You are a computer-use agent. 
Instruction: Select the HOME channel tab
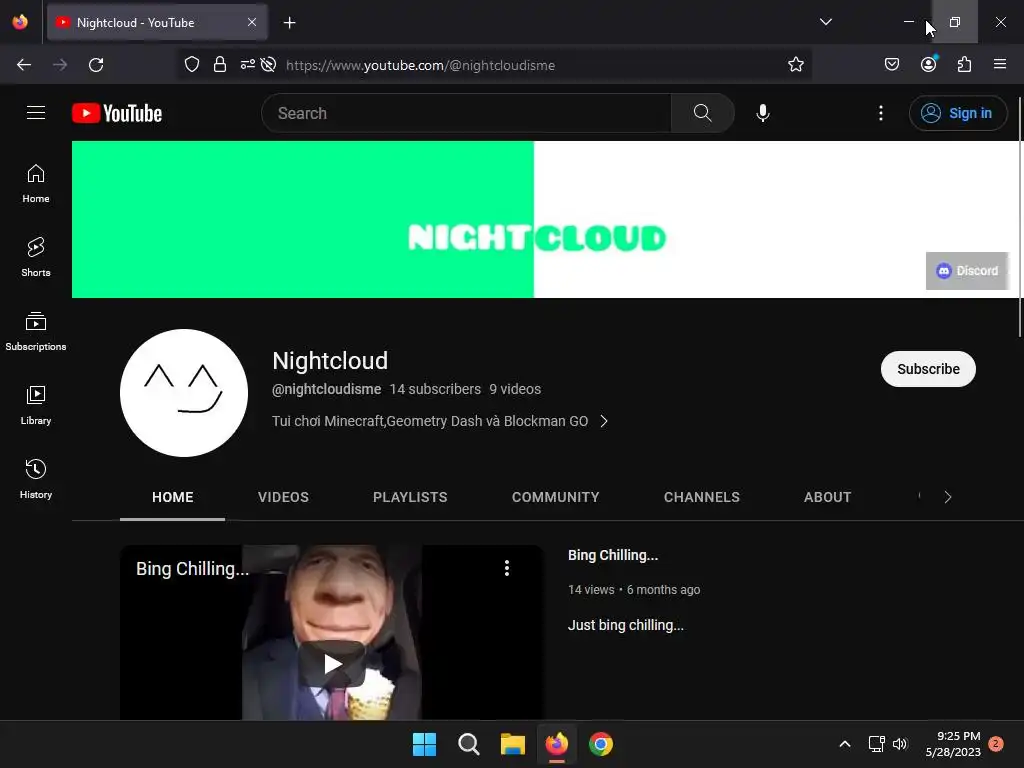point(172,497)
